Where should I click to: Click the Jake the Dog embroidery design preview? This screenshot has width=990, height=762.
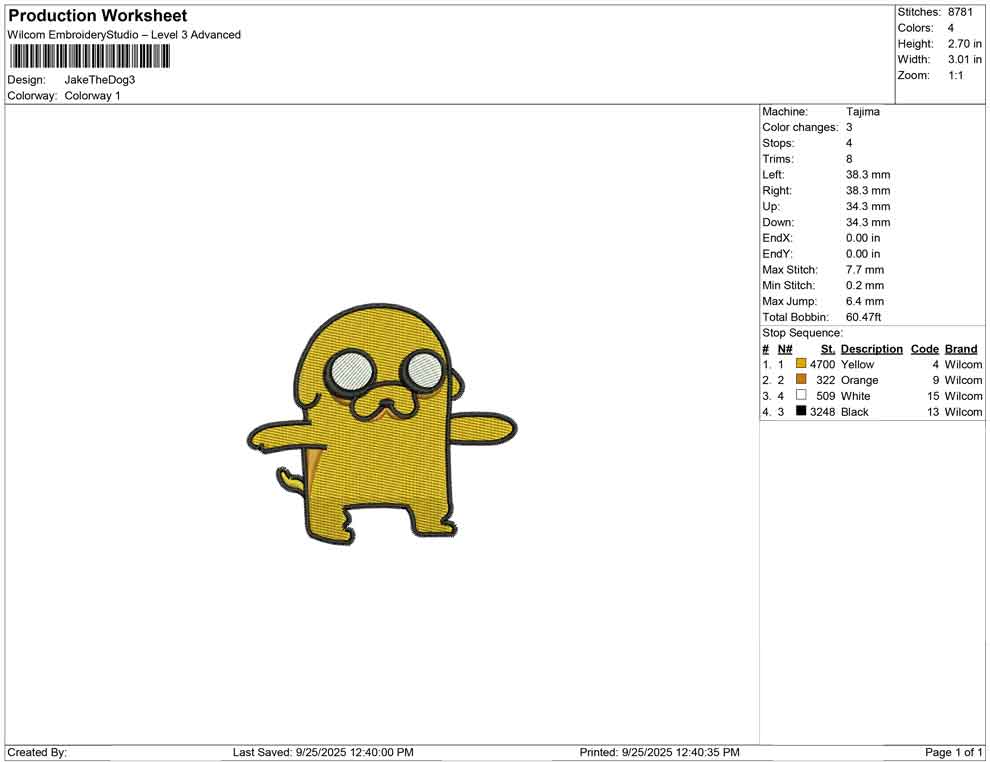382,424
